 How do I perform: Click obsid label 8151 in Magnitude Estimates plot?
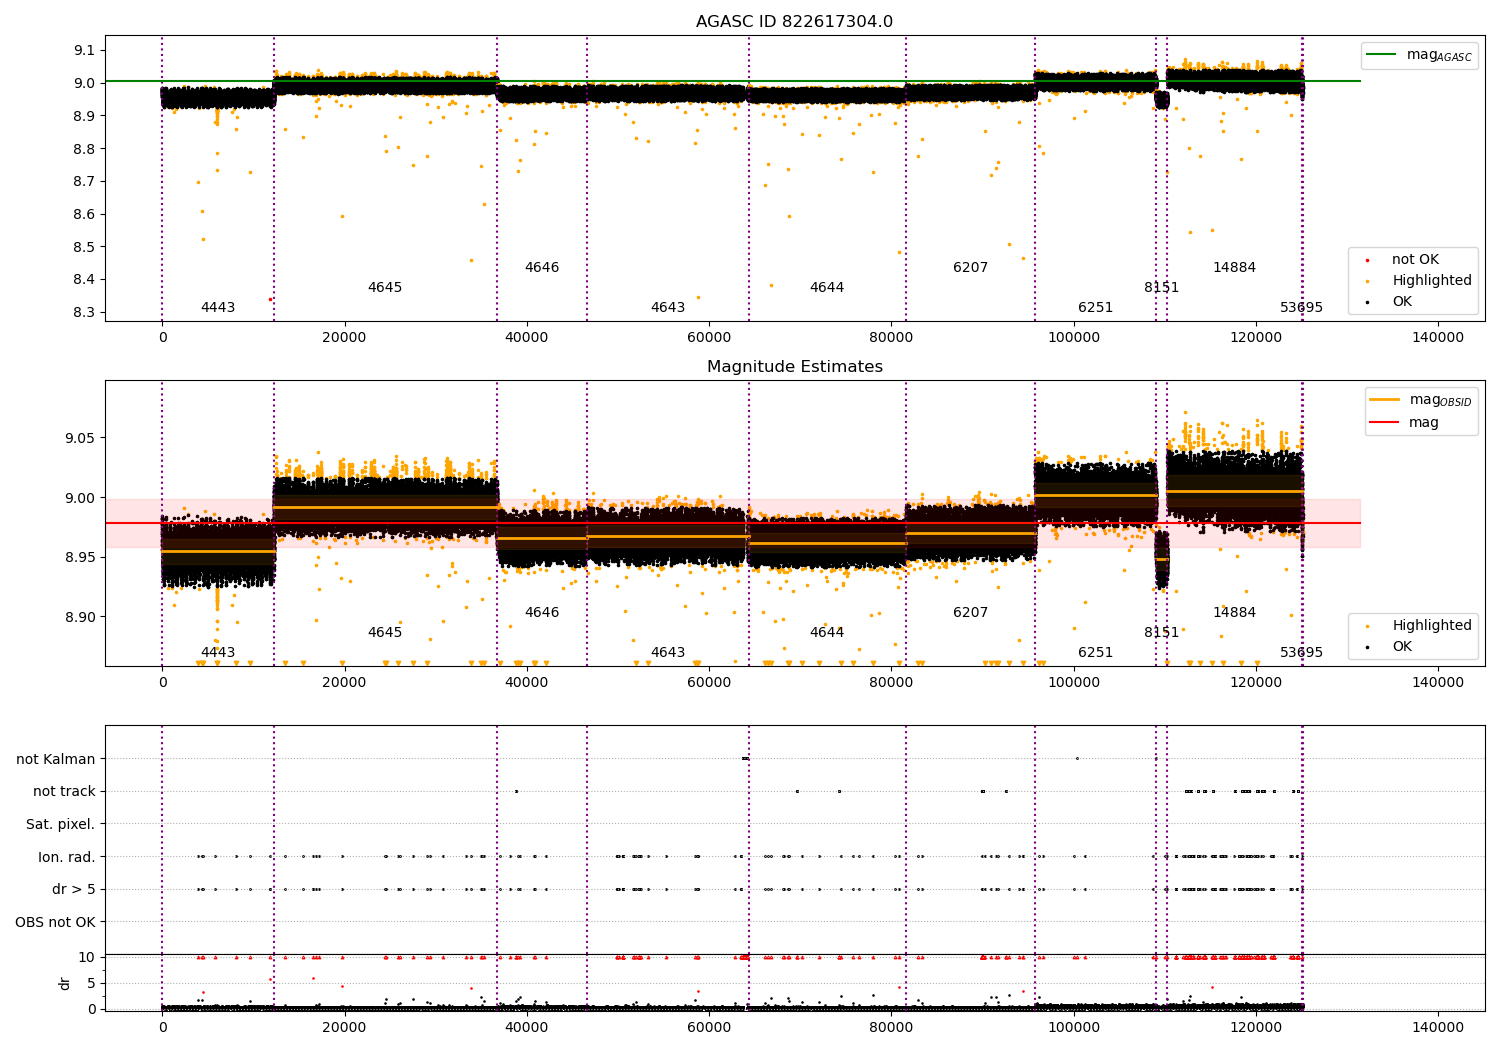coord(1161,633)
